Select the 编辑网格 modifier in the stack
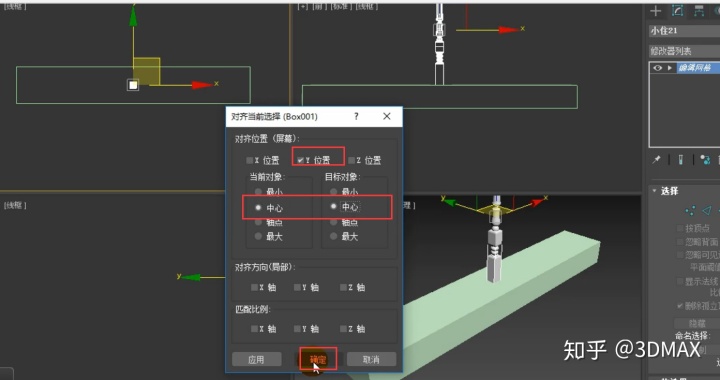Image resolution: width=720 pixels, height=380 pixels. pyautogui.click(x=698, y=68)
